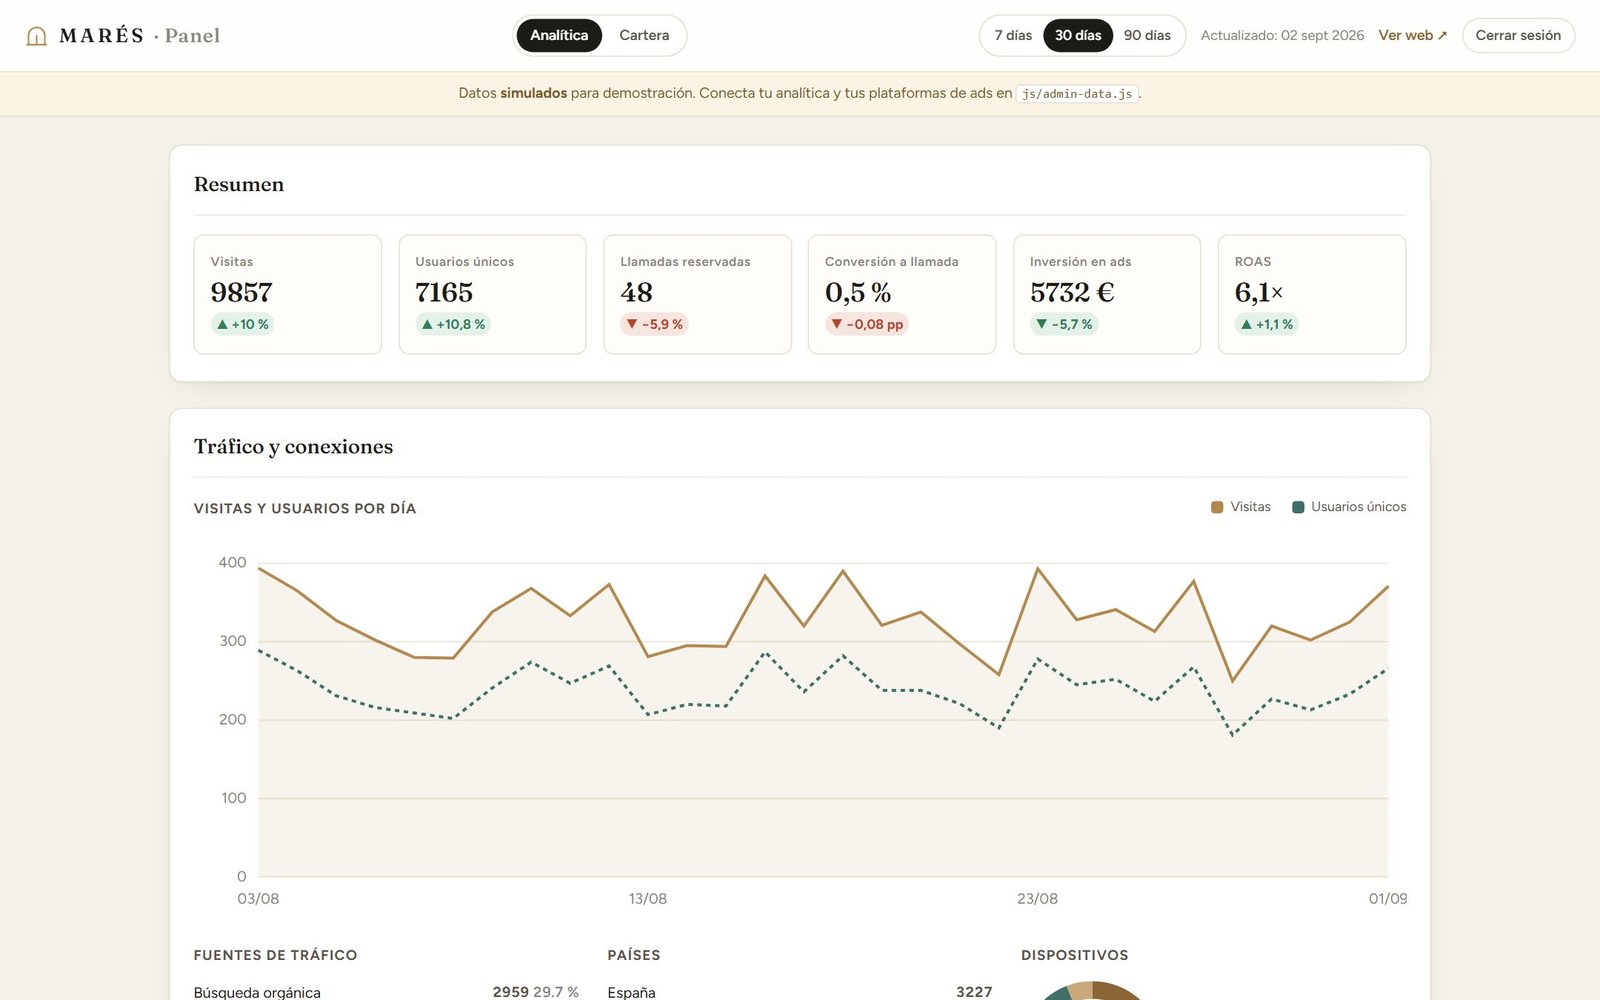Click the 13/08 x-axis date label
Image resolution: width=1600 pixels, height=1000 pixels.
pos(648,899)
